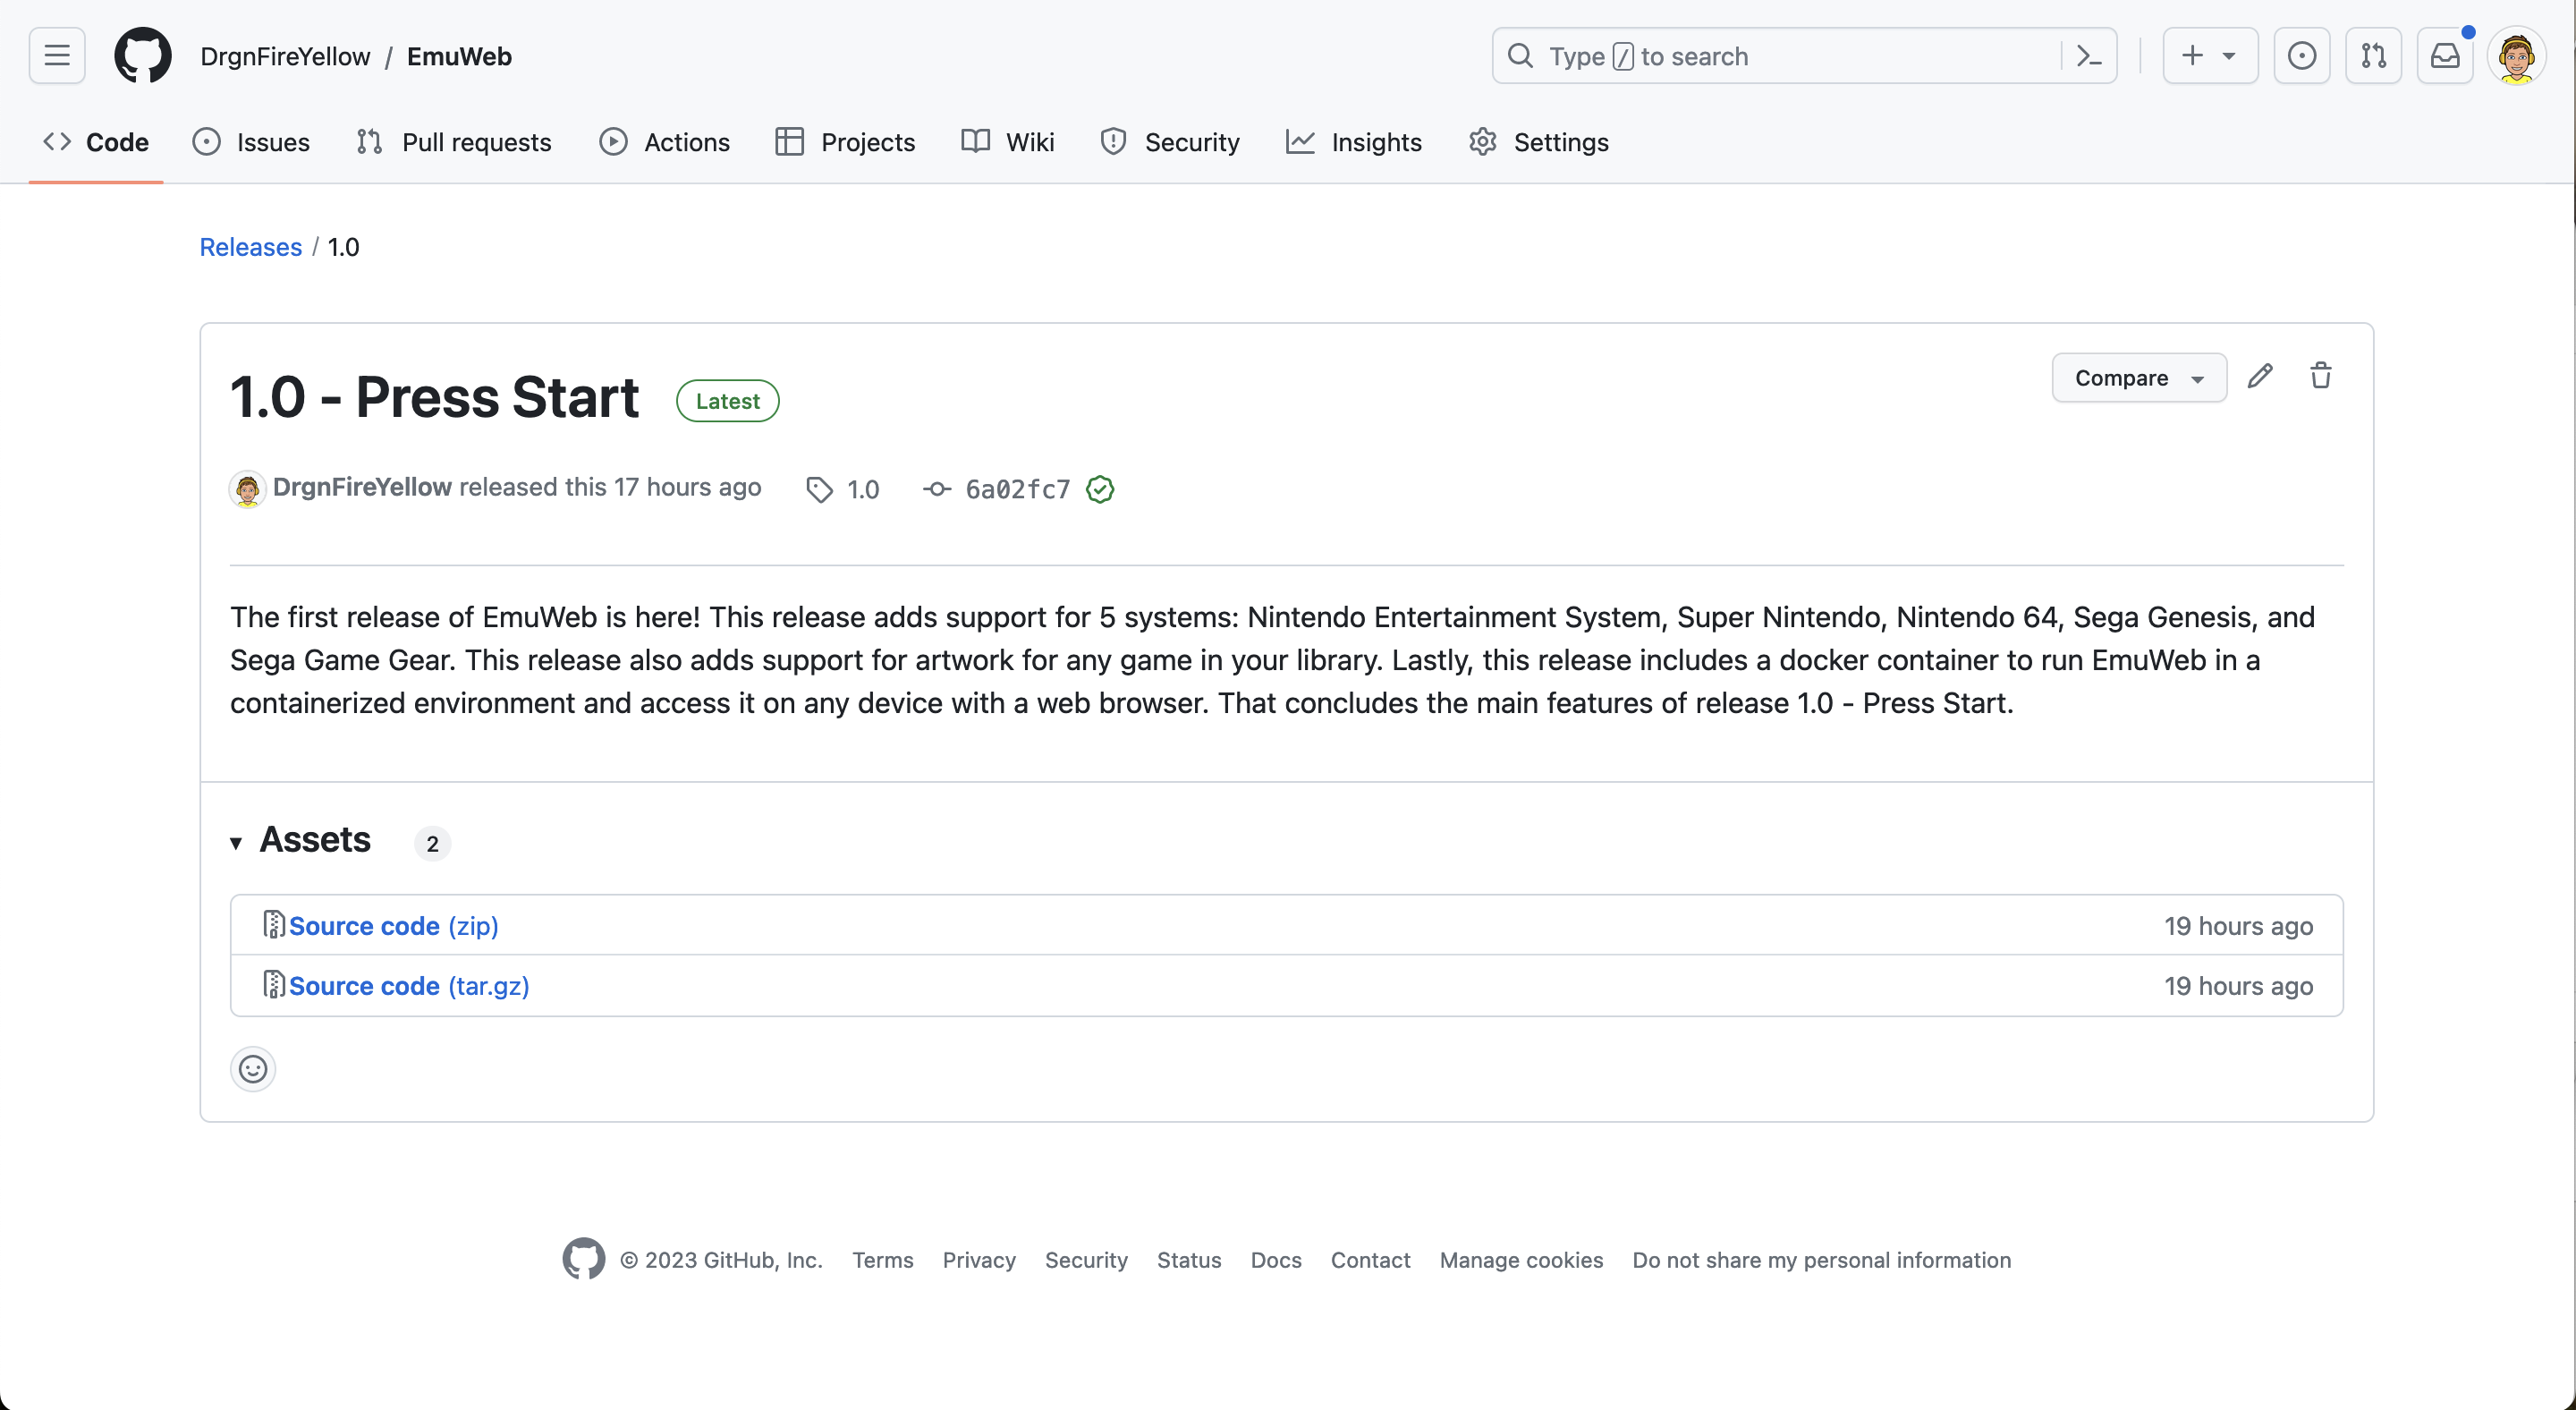This screenshot has height=1410, width=2576.
Task: Open the Compare dropdown
Action: [2139, 378]
